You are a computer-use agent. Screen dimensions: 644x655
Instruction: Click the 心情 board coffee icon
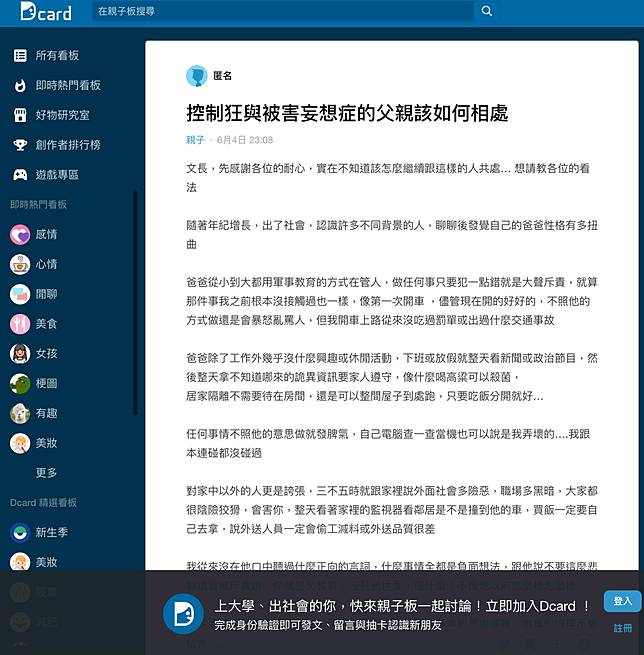pos(20,264)
